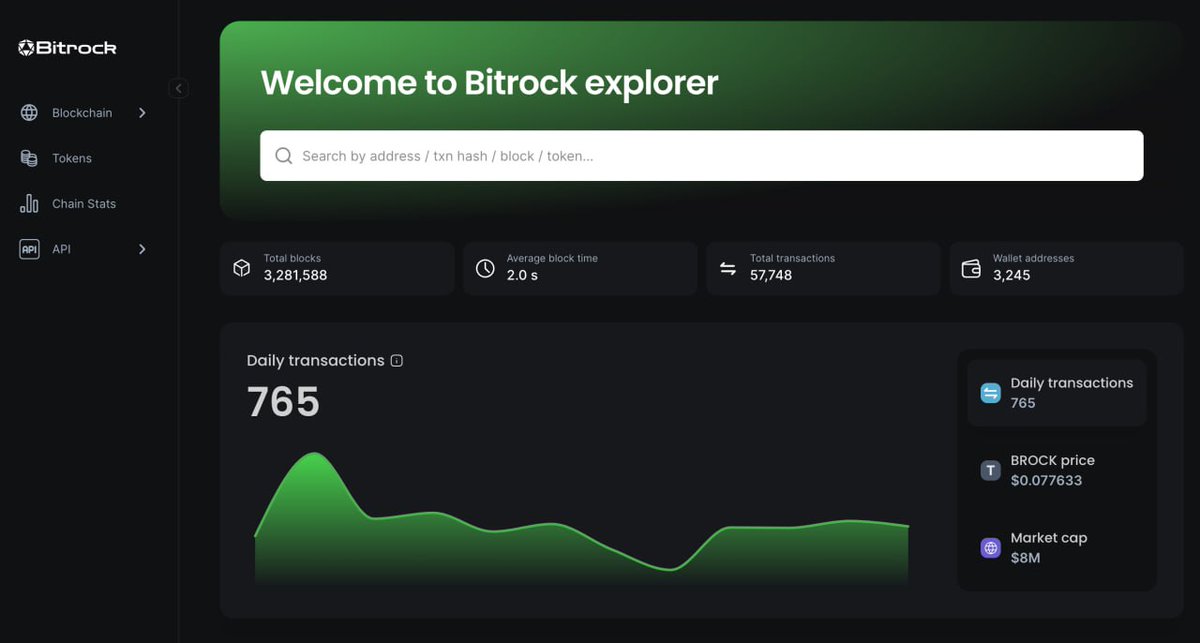Click the purple Market cap globe icon

(990, 548)
